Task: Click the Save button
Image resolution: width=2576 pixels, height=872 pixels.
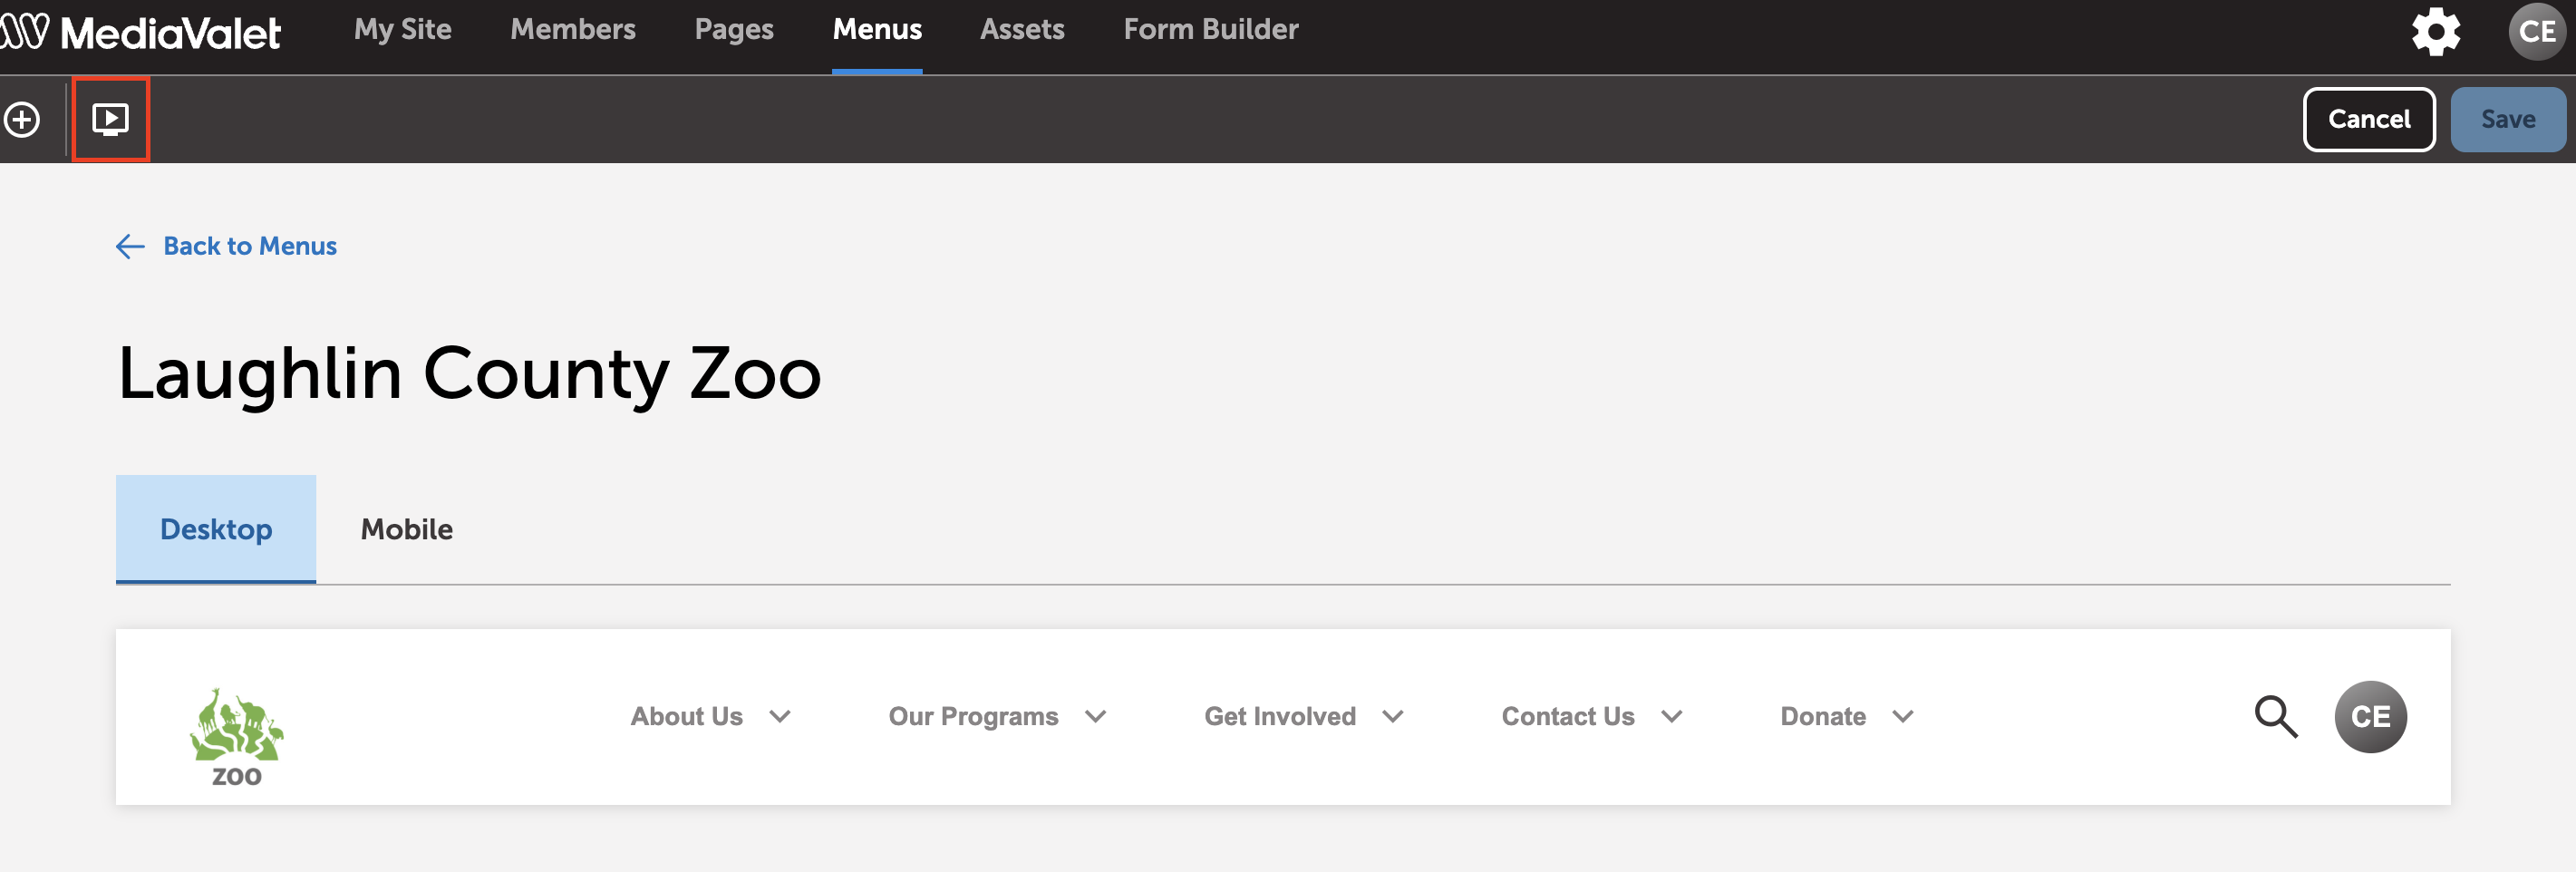Action: coord(2508,119)
